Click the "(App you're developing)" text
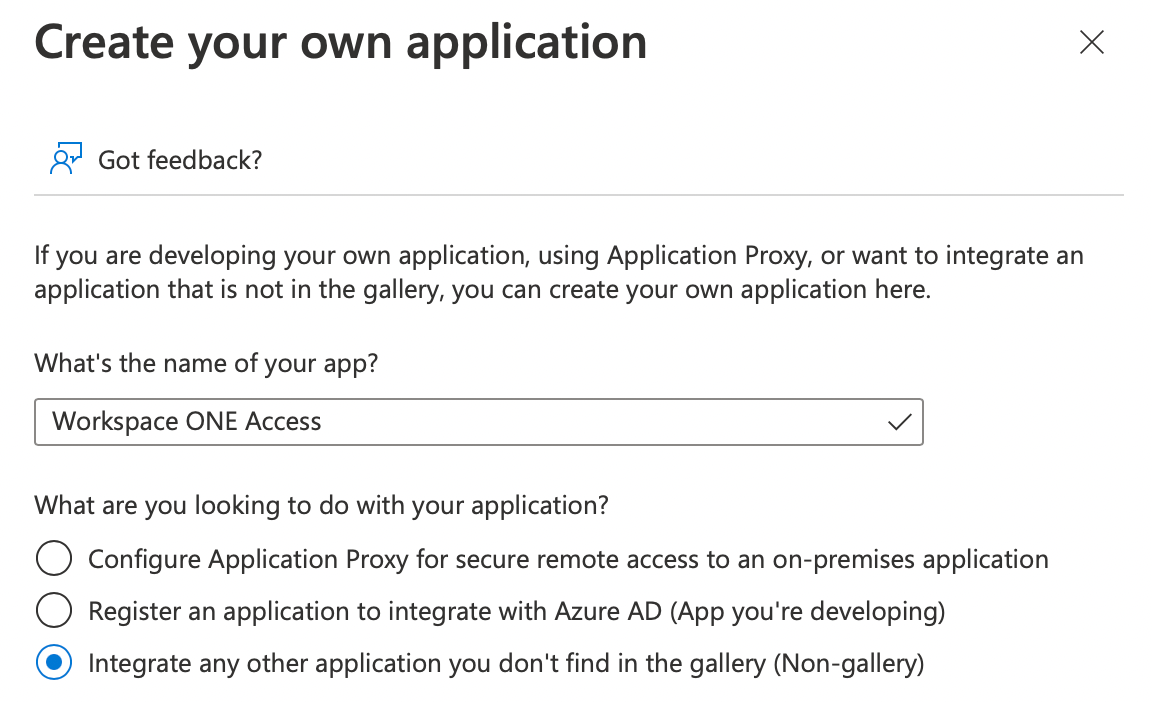Viewport: 1152px width, 702px height. point(807,611)
